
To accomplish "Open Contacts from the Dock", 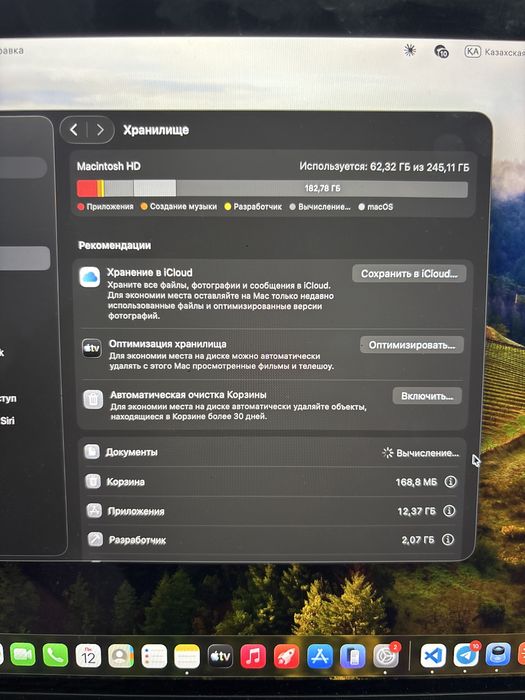I will point(121,656).
